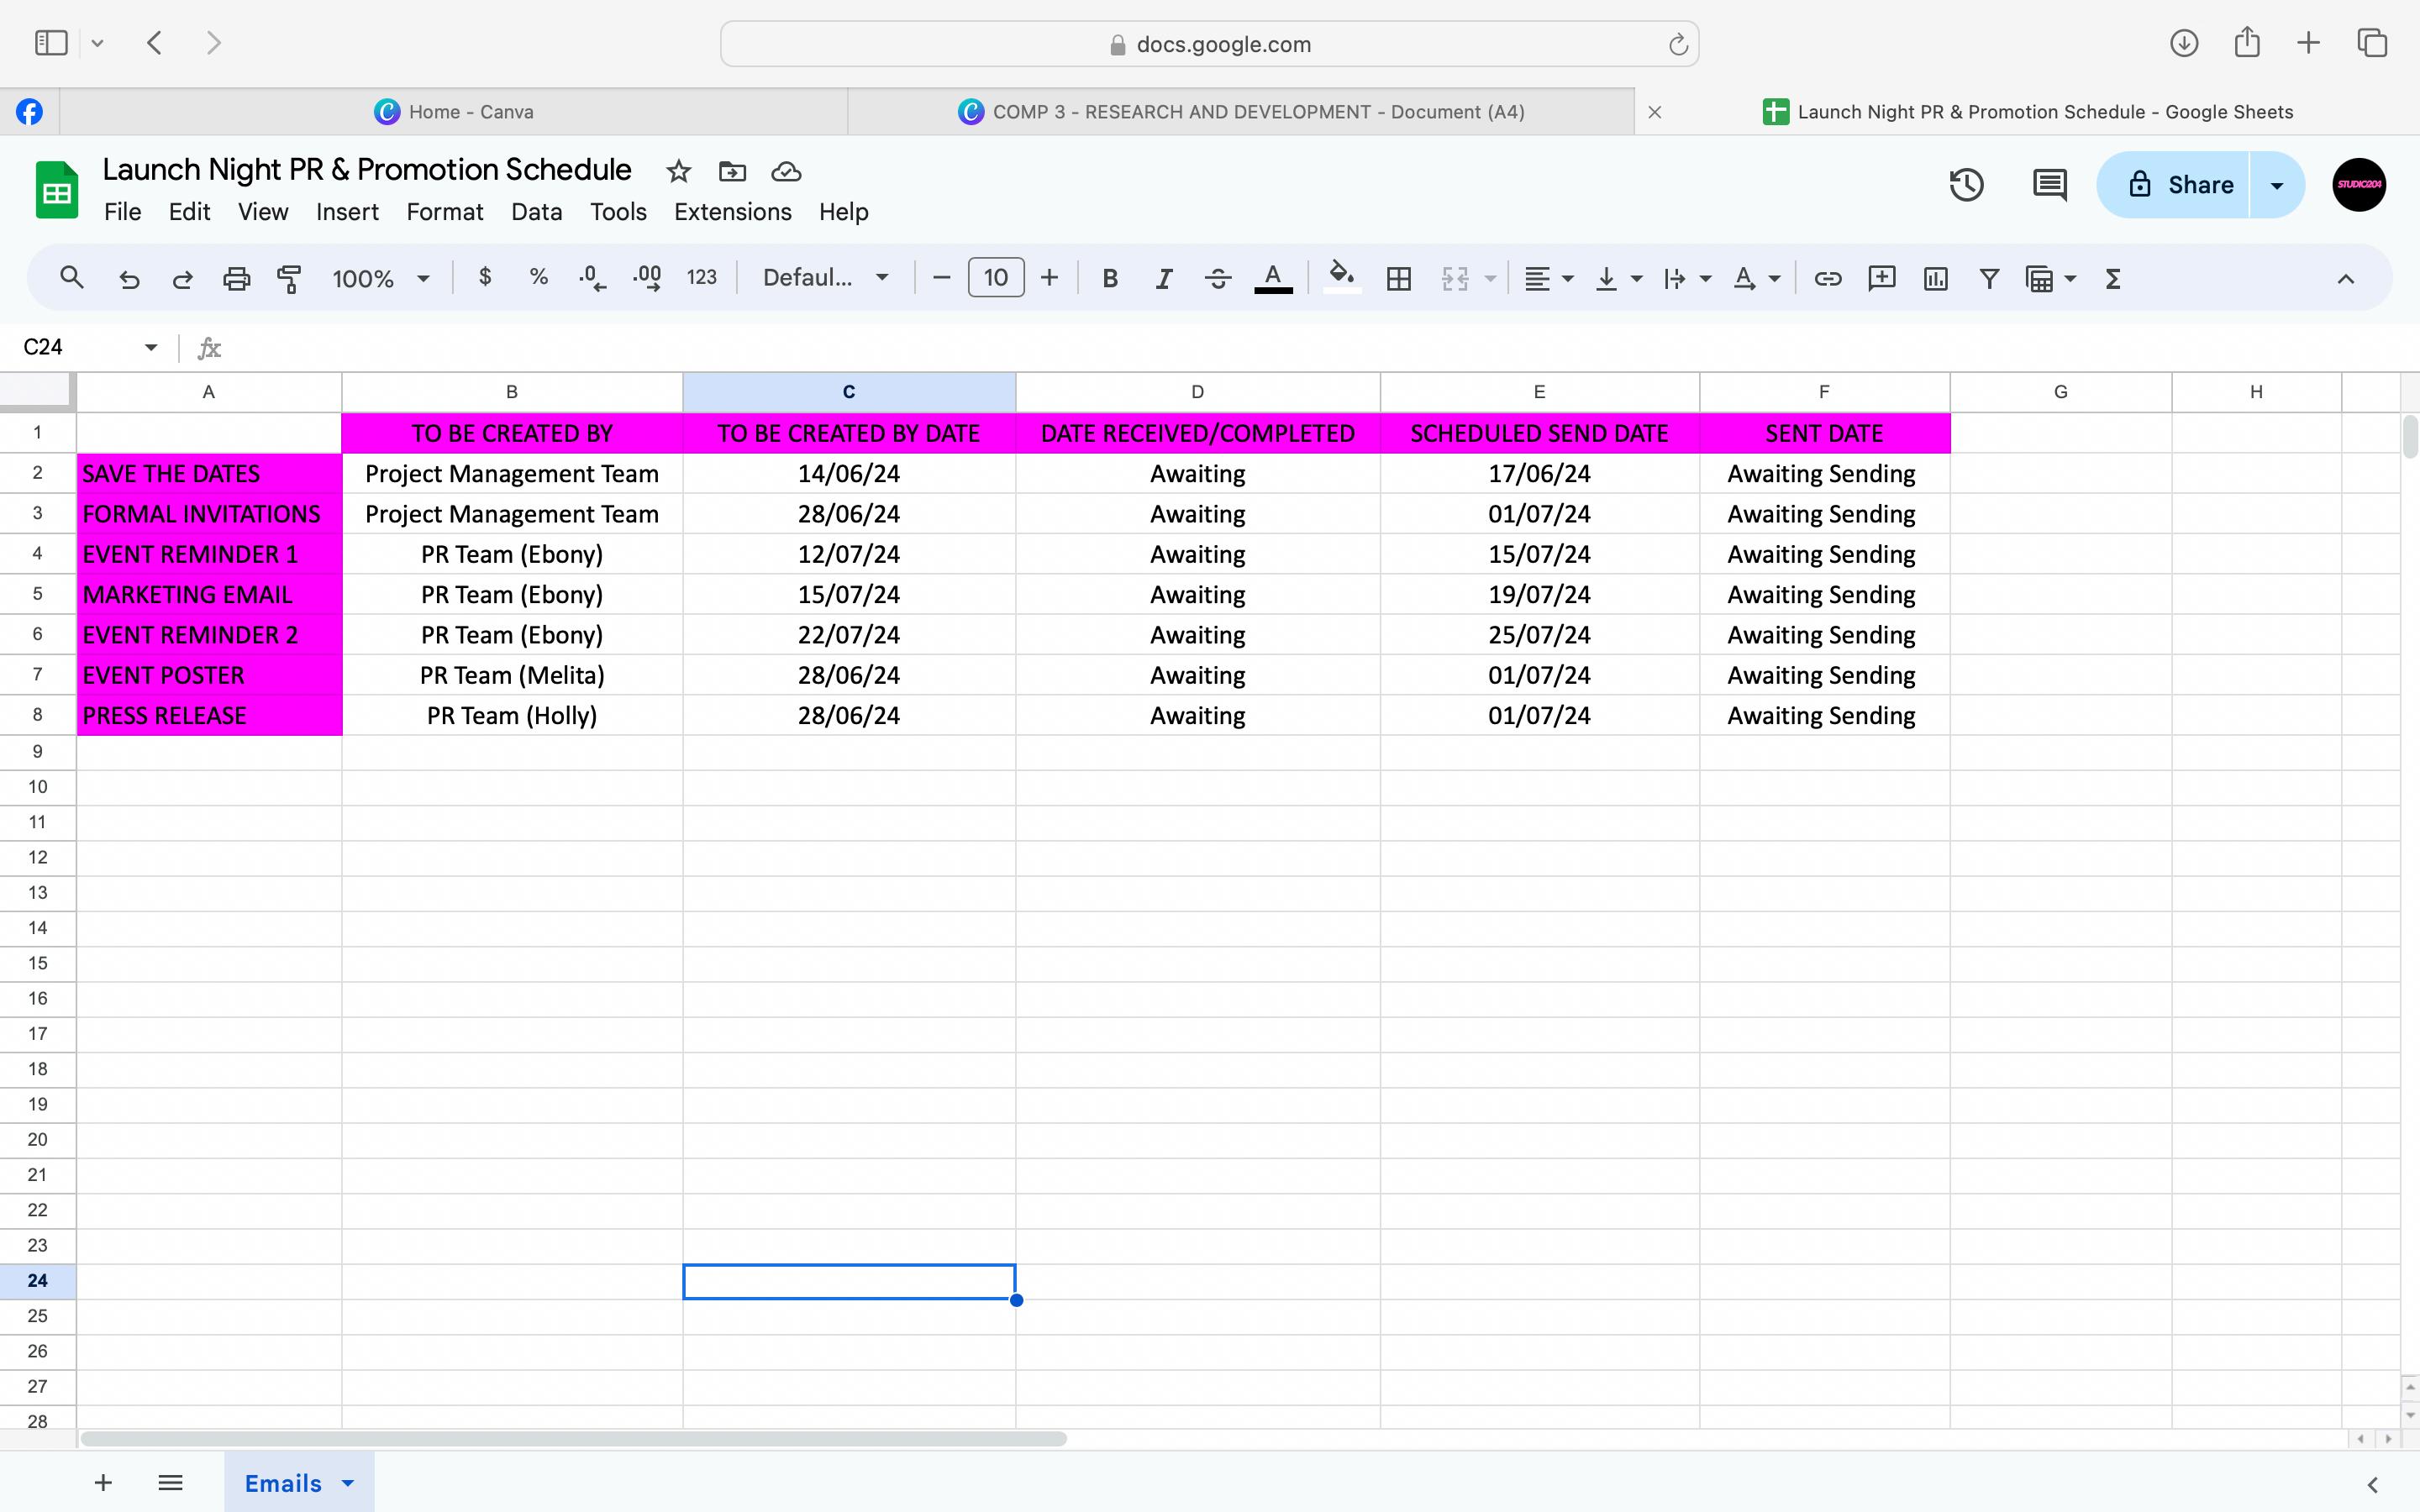Viewport: 2420px width, 1512px height.
Task: Toggle bold formatting
Action: [x=1109, y=279]
